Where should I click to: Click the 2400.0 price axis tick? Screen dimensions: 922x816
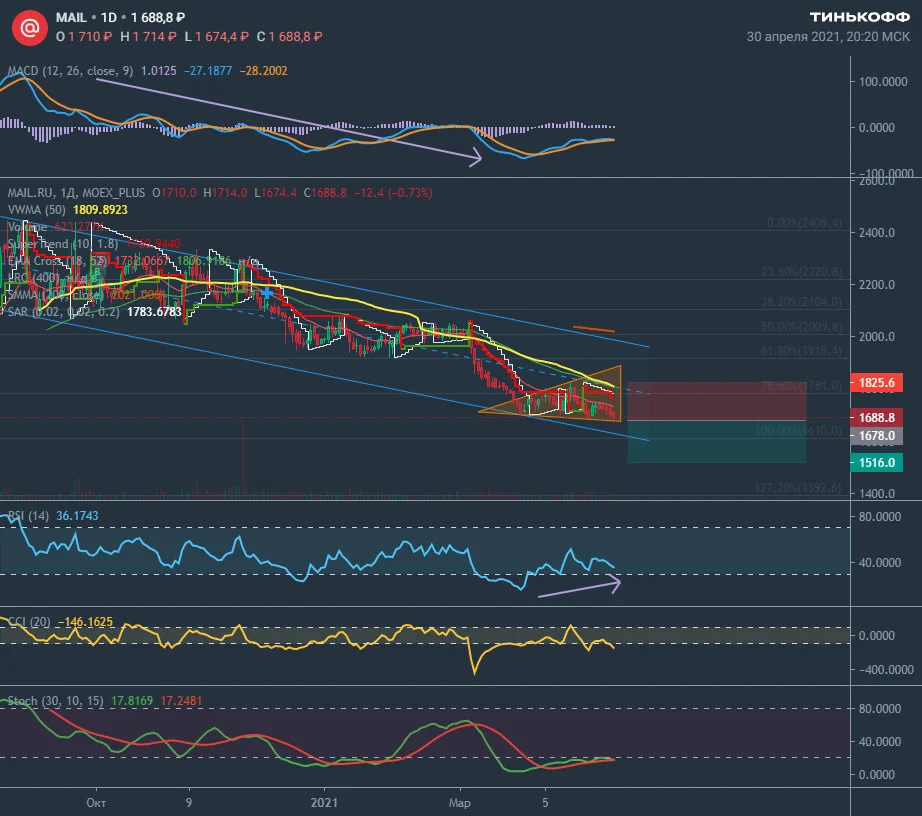(x=877, y=233)
